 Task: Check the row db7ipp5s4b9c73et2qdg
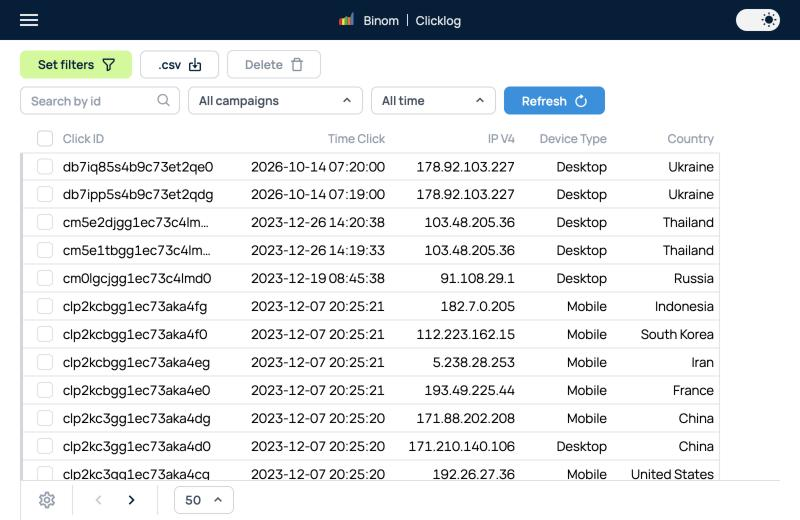[x=45, y=194]
